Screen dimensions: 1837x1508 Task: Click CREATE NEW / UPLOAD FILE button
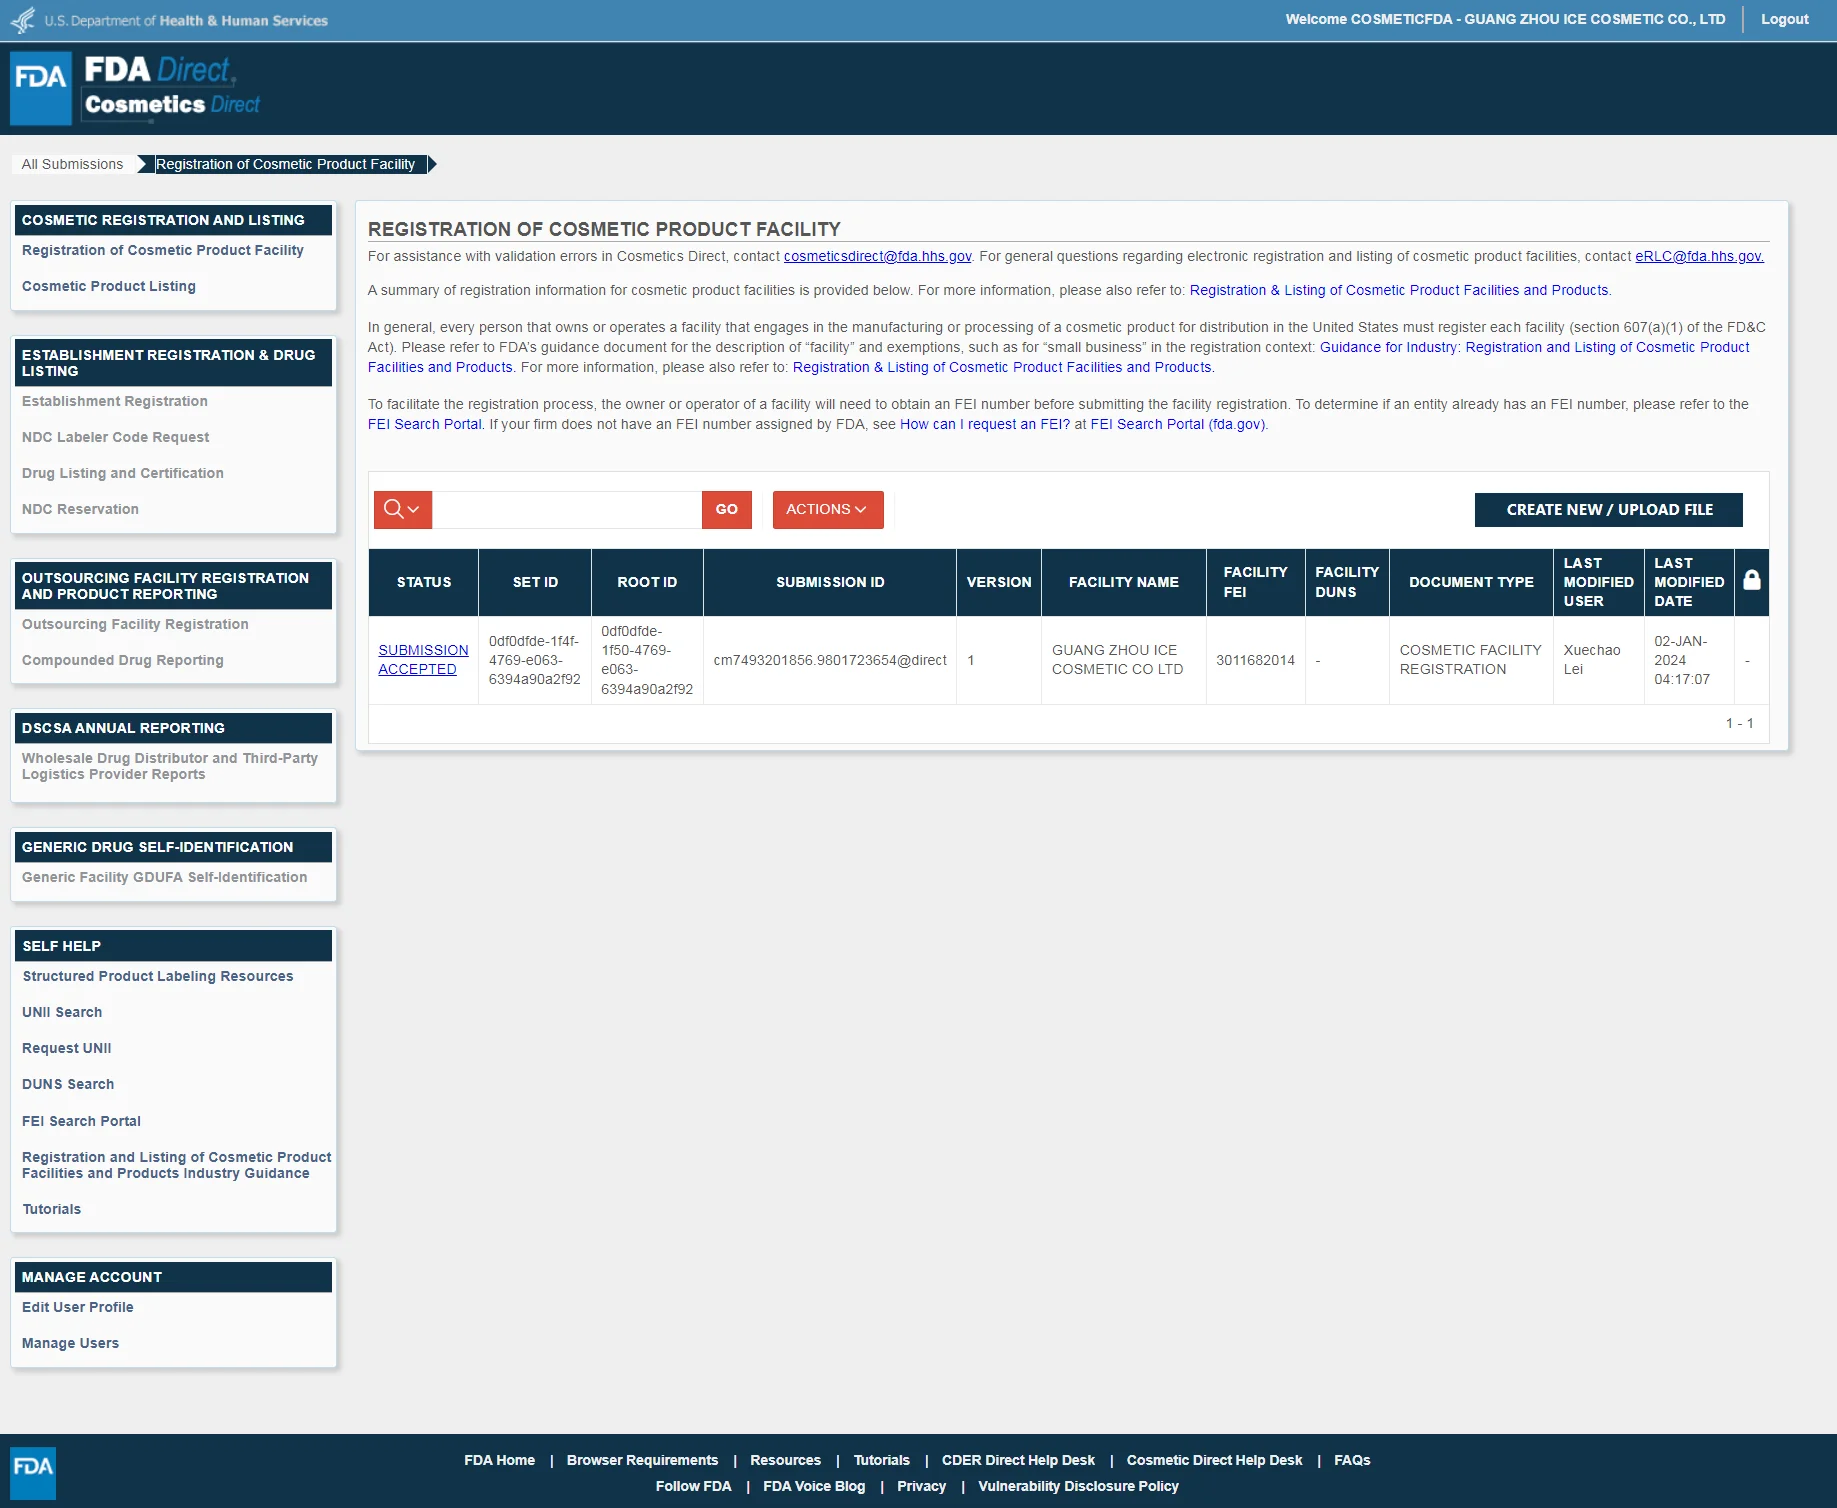[1609, 510]
